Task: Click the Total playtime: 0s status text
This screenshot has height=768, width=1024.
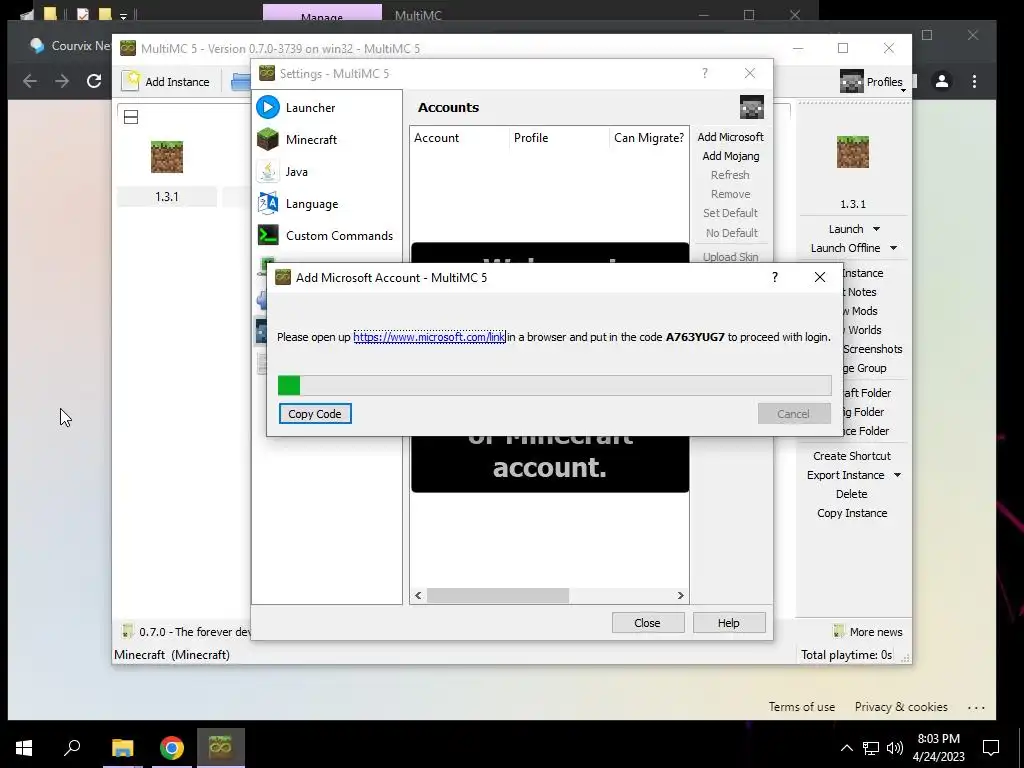Action: click(x=846, y=654)
